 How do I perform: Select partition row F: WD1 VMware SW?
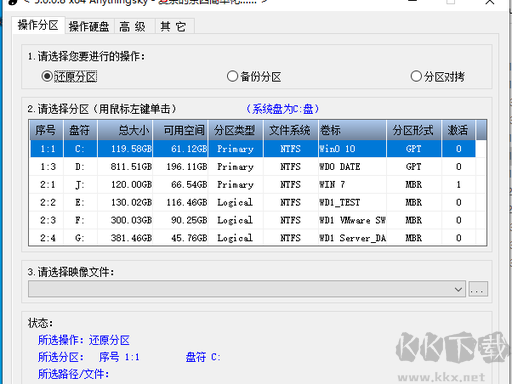[253, 220]
